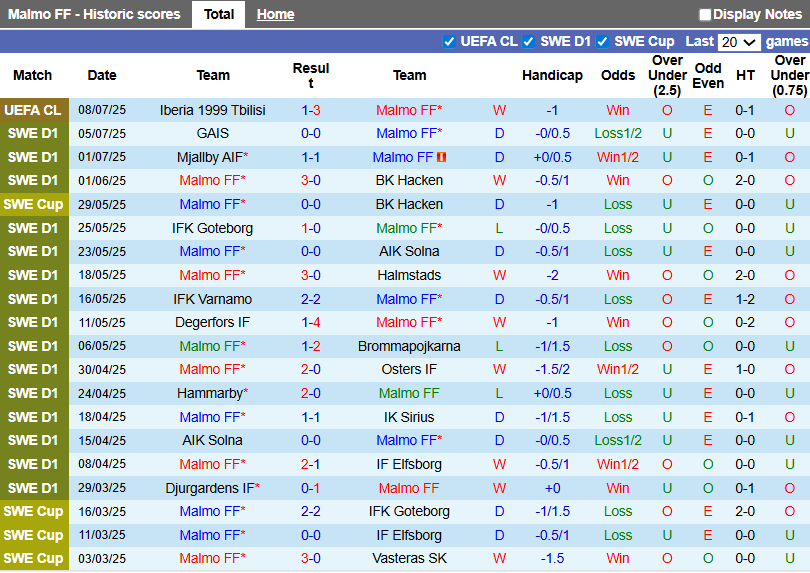810x573 pixels.
Task: Click the Win1/2 odds for Osters IF match
Action: tap(618, 369)
